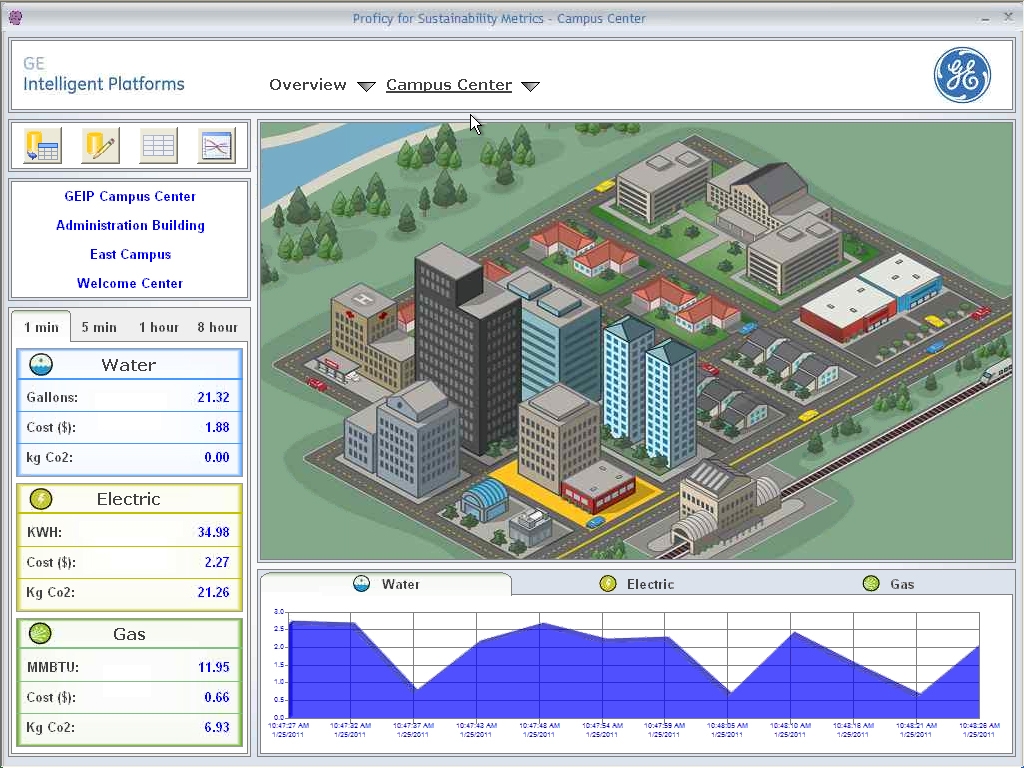Click the Gas panel flame icon
Viewport: 1024px width, 768px height.
click(41, 633)
